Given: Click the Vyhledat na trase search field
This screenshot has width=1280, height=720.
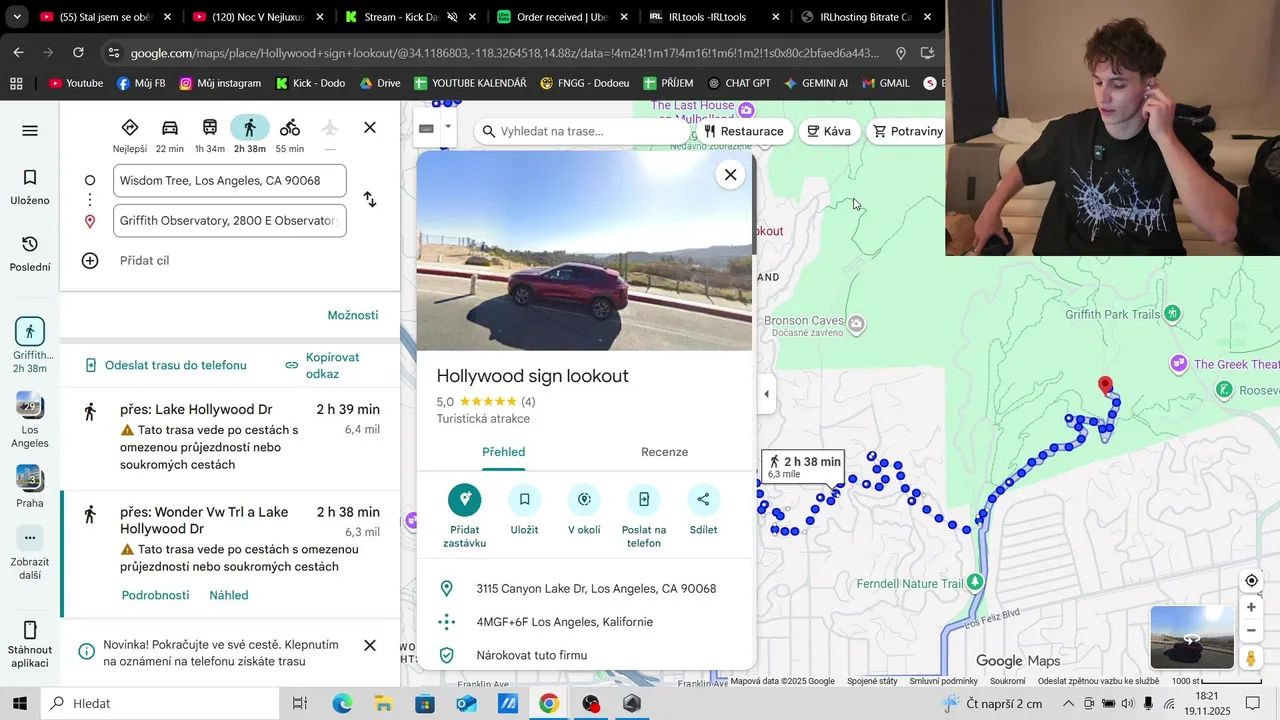Looking at the screenshot, I should click(x=585, y=131).
